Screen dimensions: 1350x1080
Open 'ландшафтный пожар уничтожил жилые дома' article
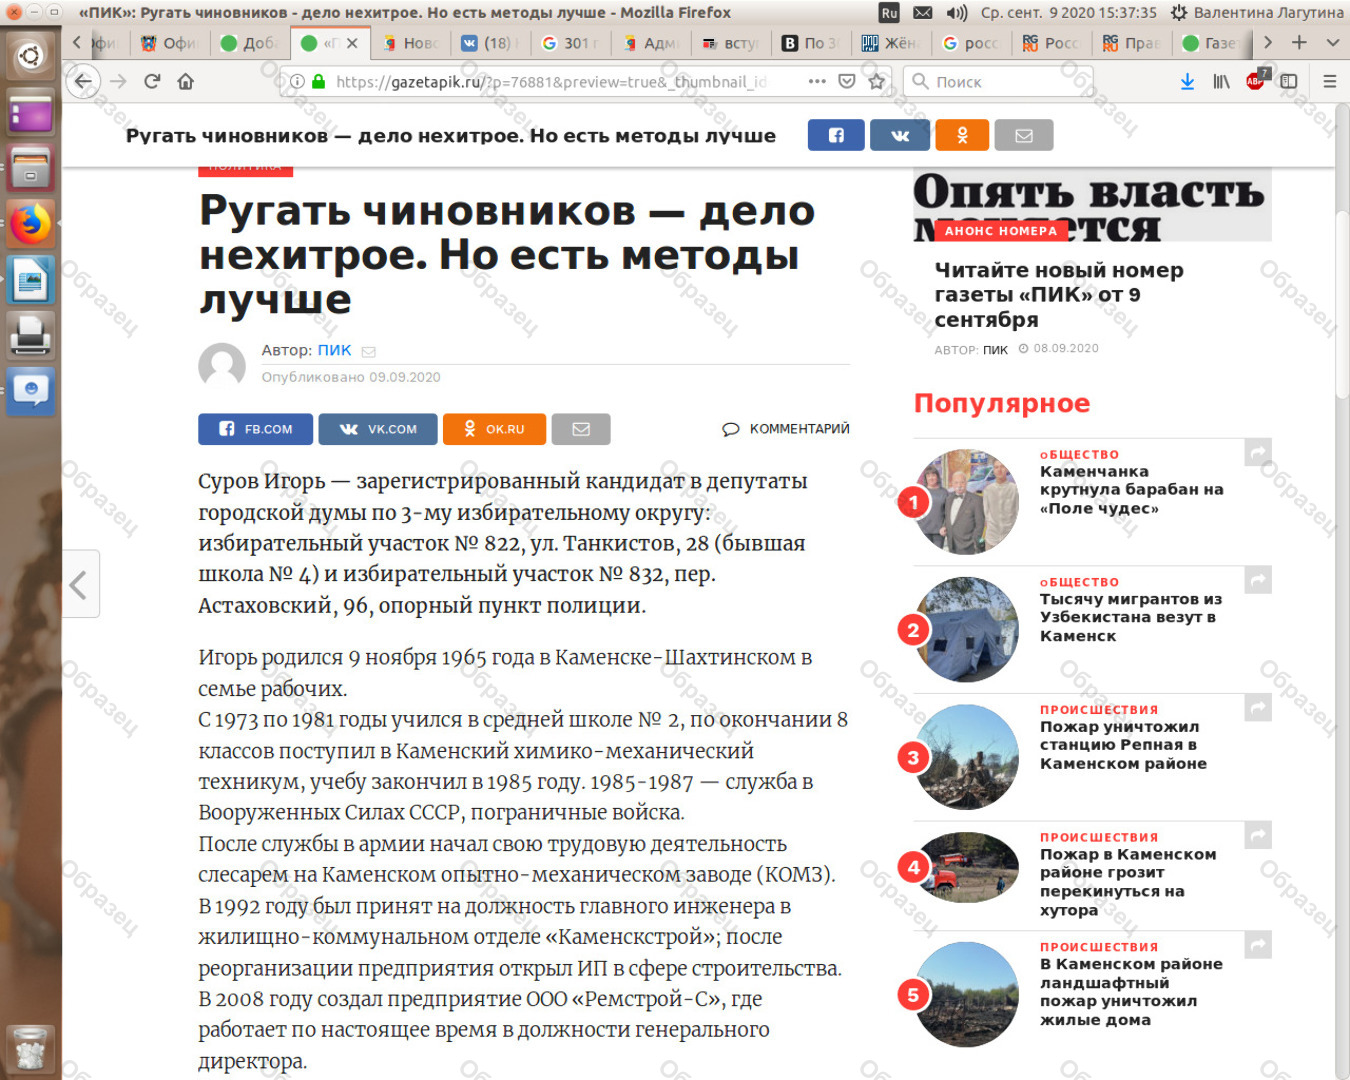1131,992
